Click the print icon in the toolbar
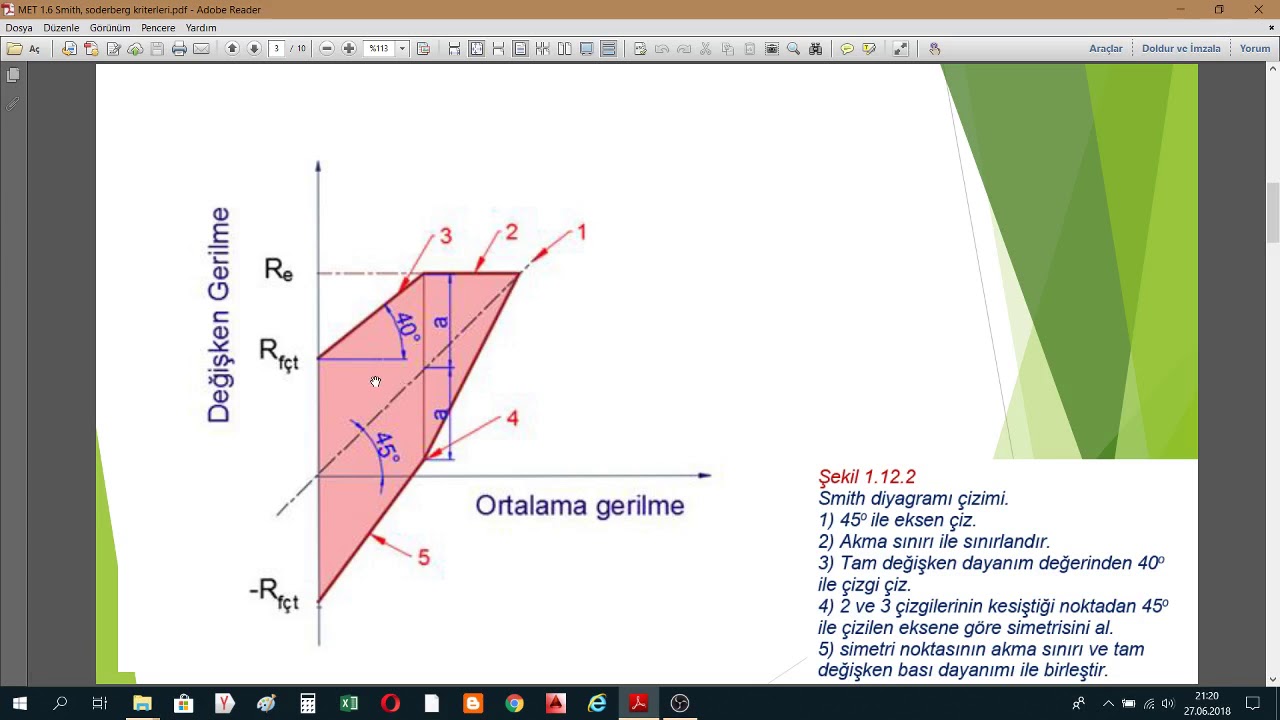 (x=179, y=48)
